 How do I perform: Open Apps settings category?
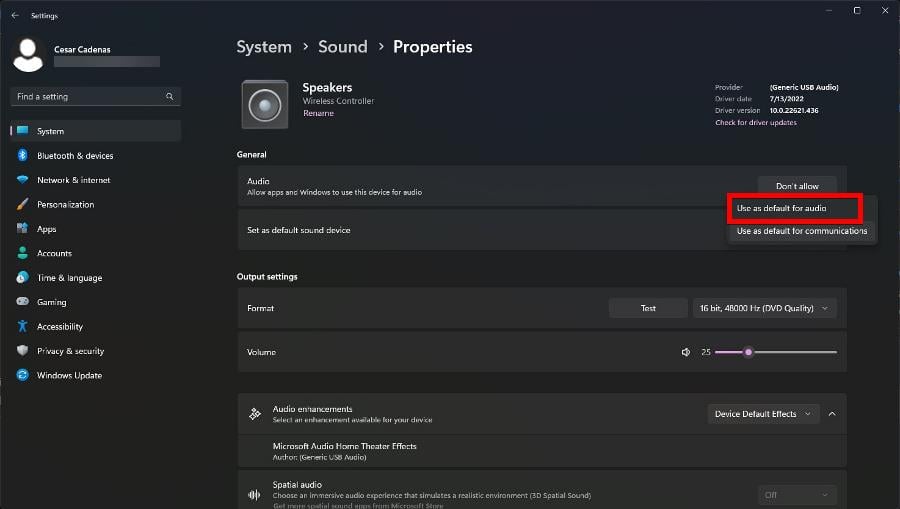pyautogui.click(x=95, y=229)
